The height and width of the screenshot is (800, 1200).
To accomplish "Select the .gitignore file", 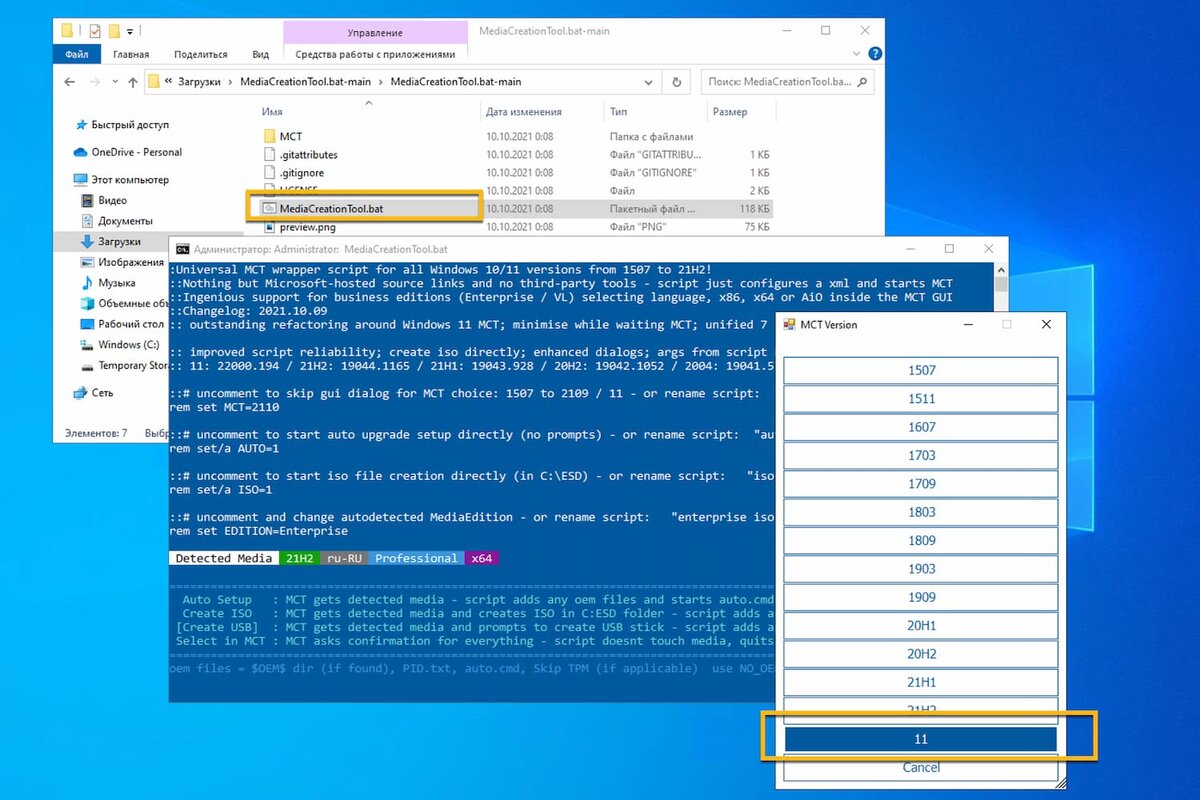I will 302,173.
